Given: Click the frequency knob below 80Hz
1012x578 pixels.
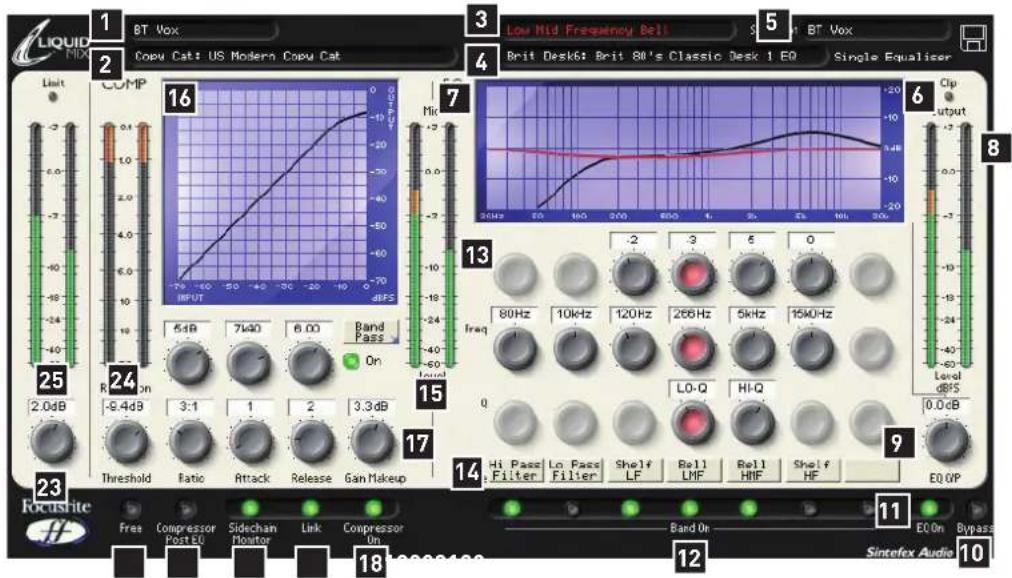Looking at the screenshot, I should point(515,348).
